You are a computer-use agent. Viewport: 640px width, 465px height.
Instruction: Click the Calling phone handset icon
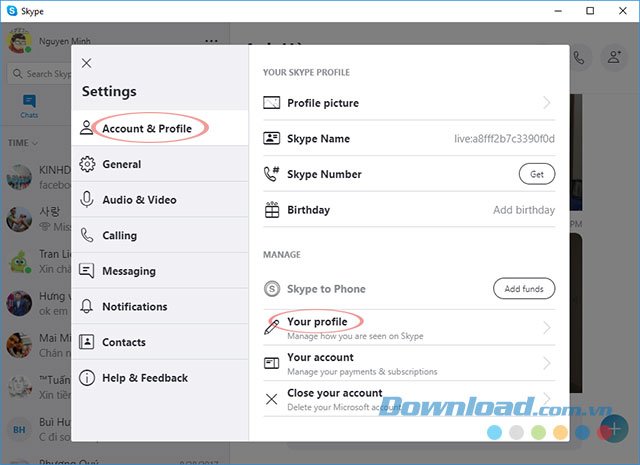[87, 235]
